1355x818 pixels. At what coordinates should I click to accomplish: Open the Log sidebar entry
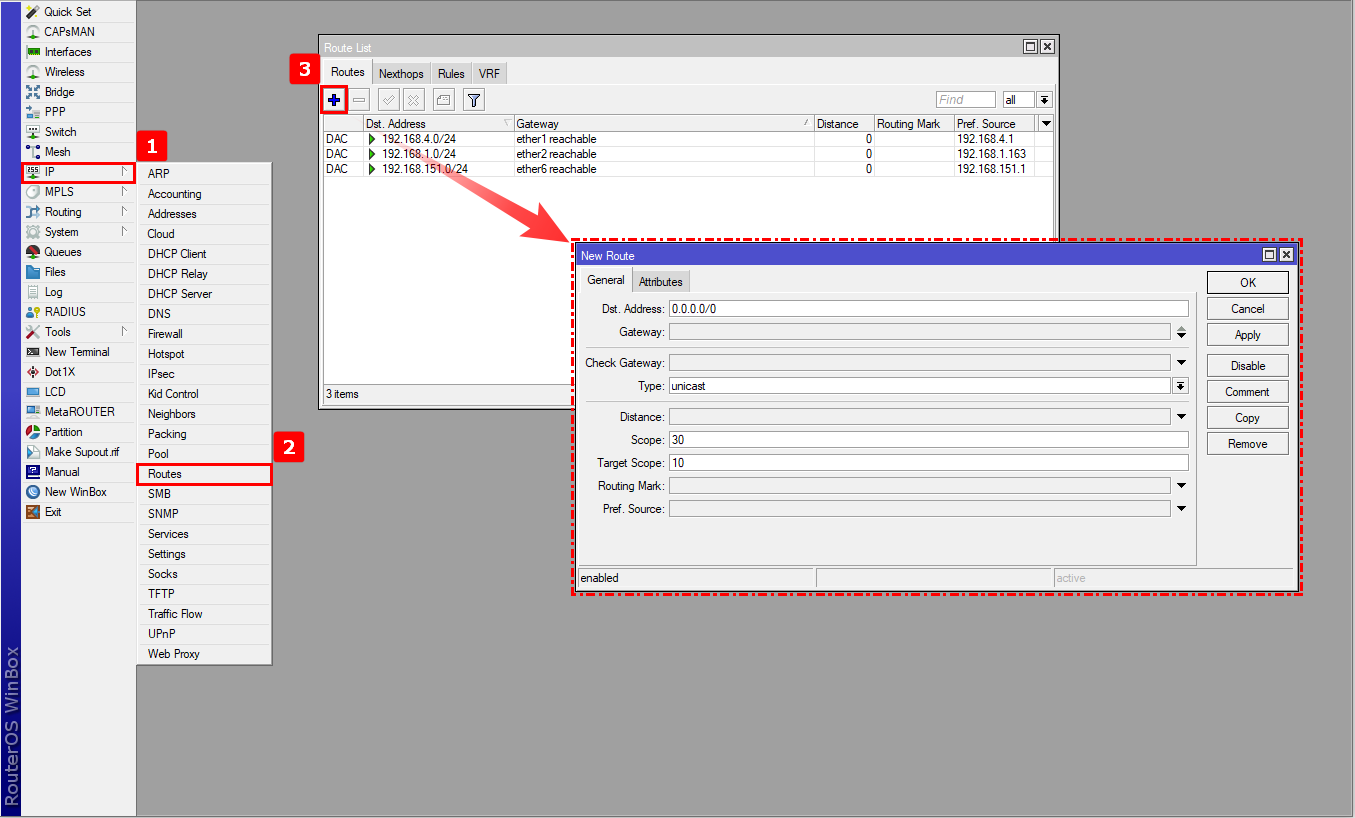point(53,292)
